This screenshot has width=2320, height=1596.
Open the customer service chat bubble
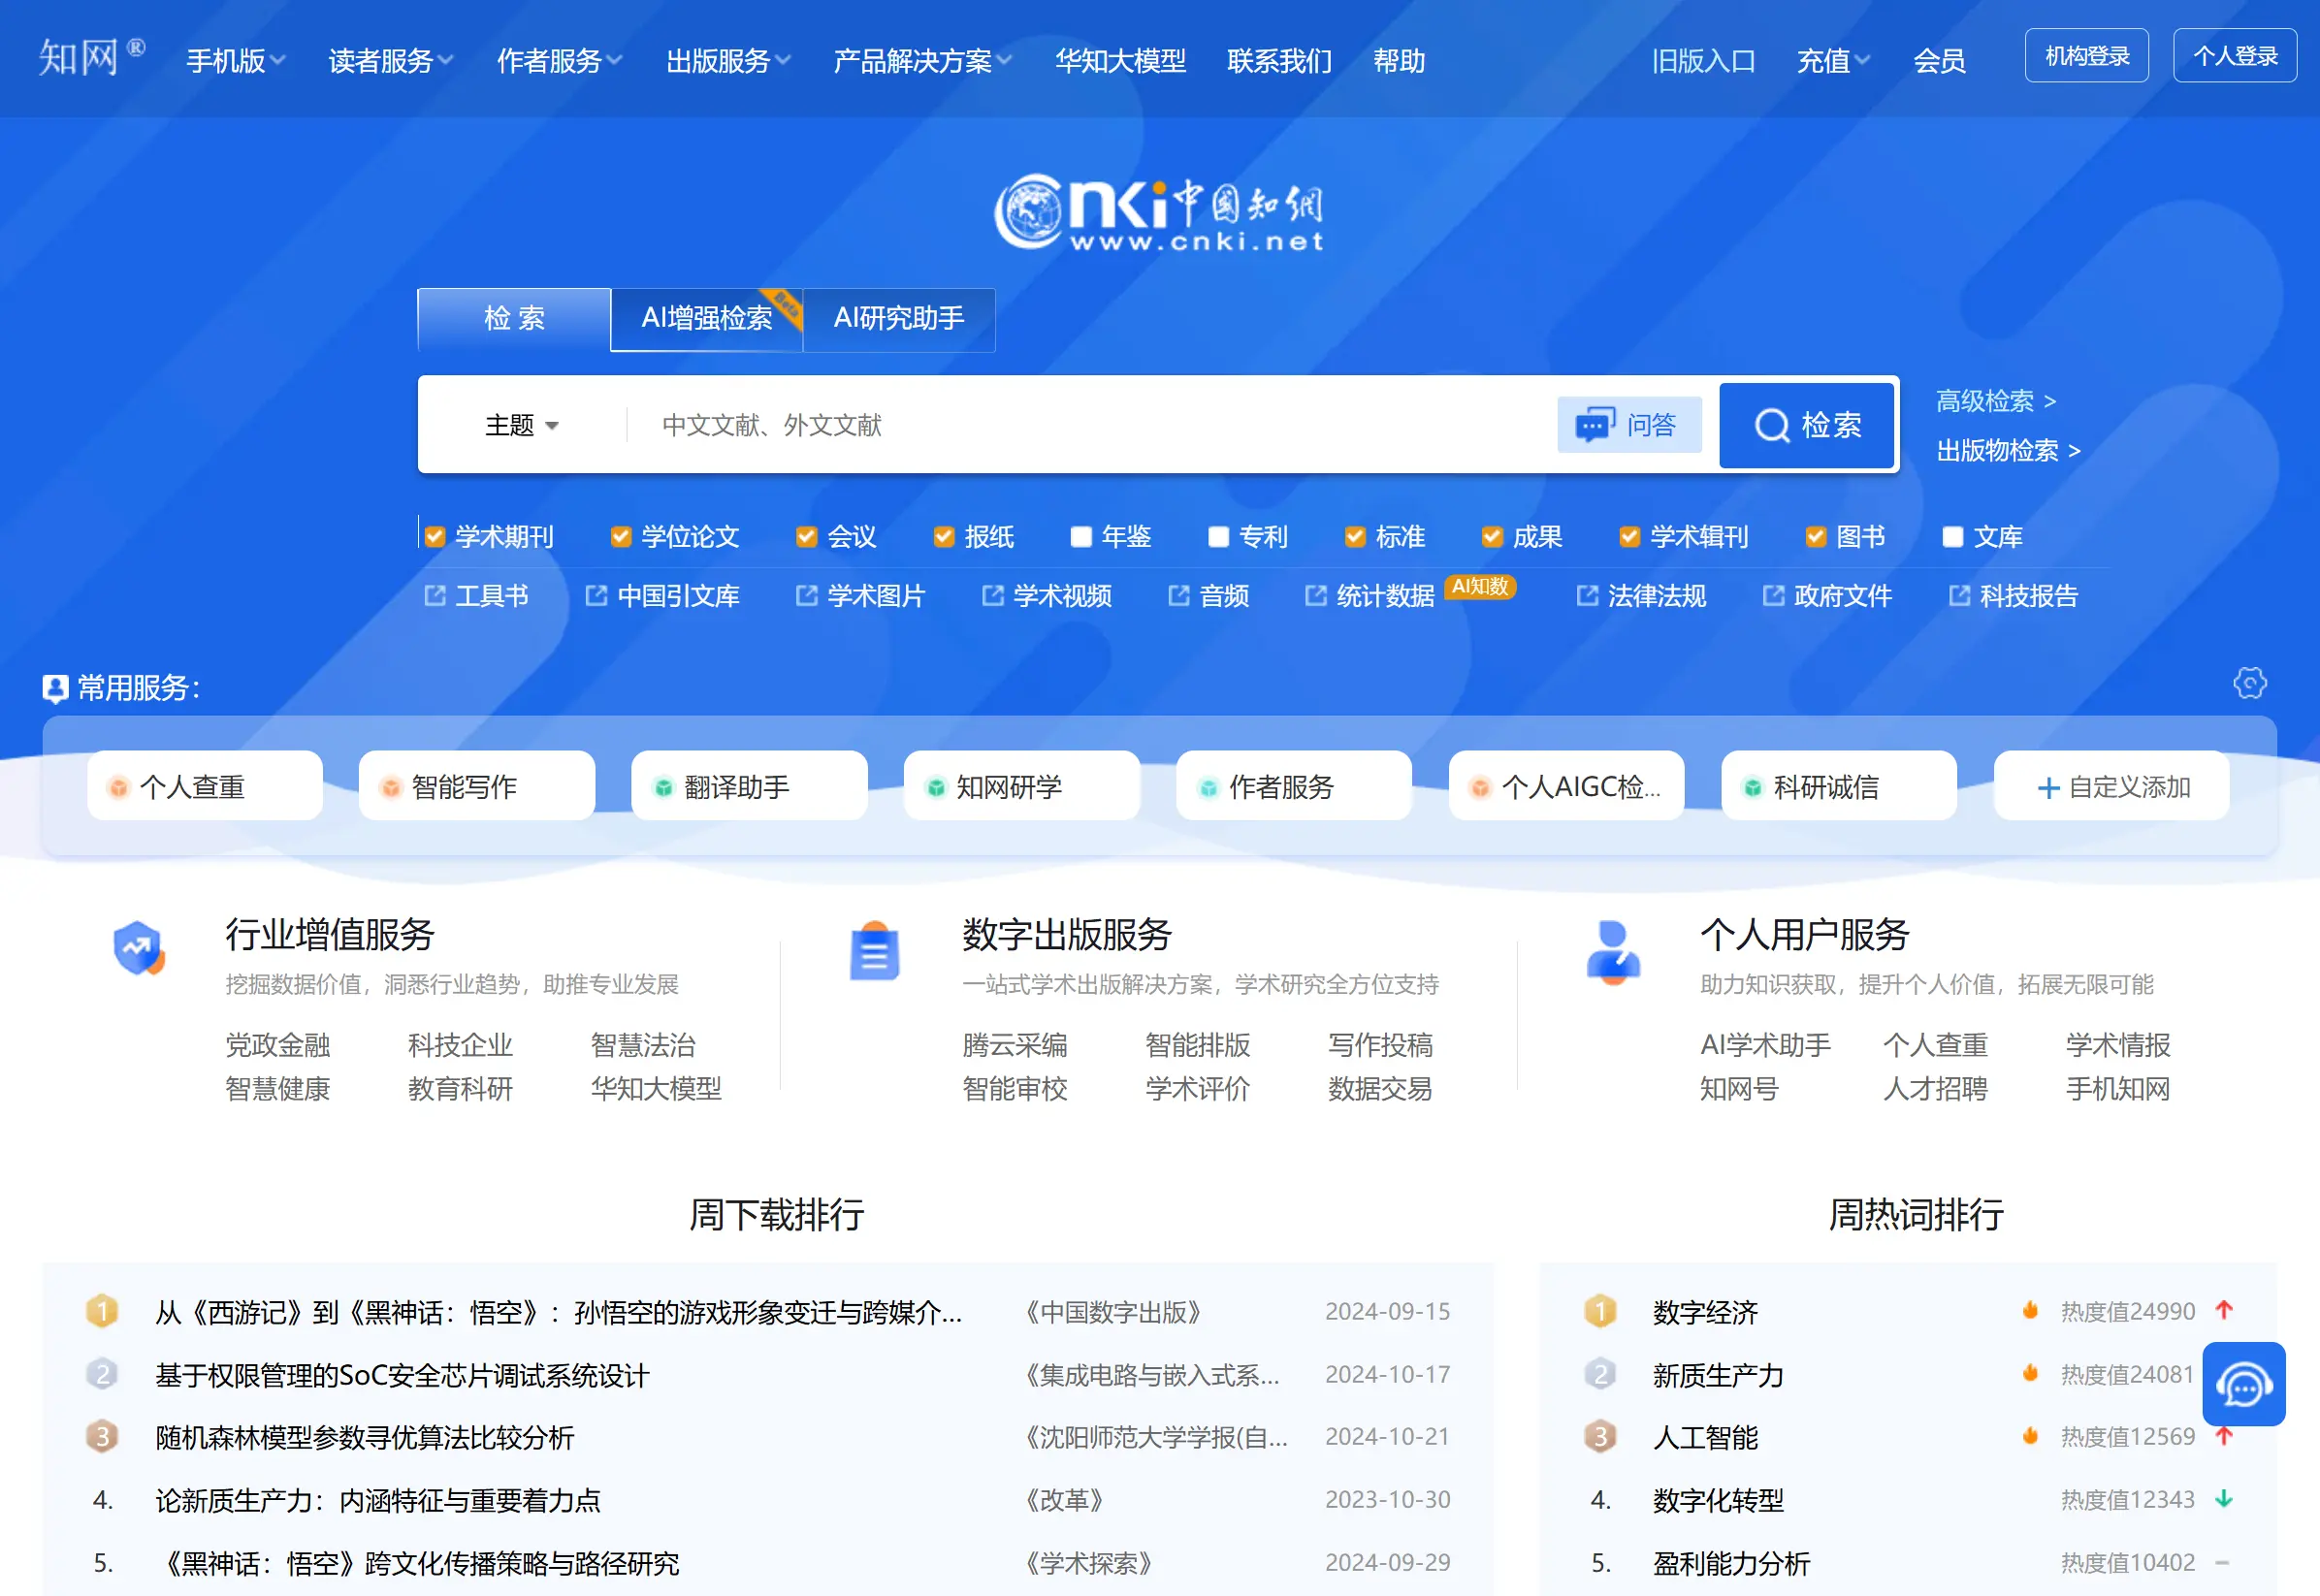(2243, 1383)
